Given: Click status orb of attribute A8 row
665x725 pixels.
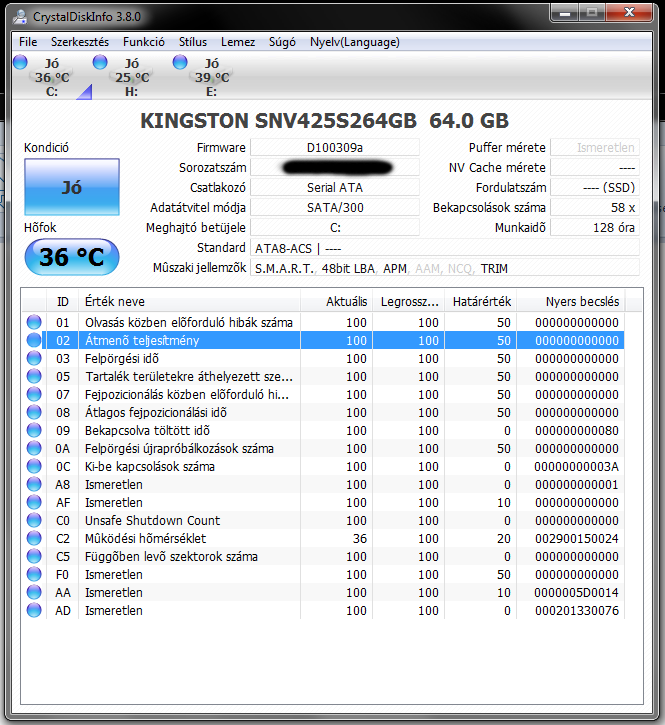Looking at the screenshot, I should point(34,484).
